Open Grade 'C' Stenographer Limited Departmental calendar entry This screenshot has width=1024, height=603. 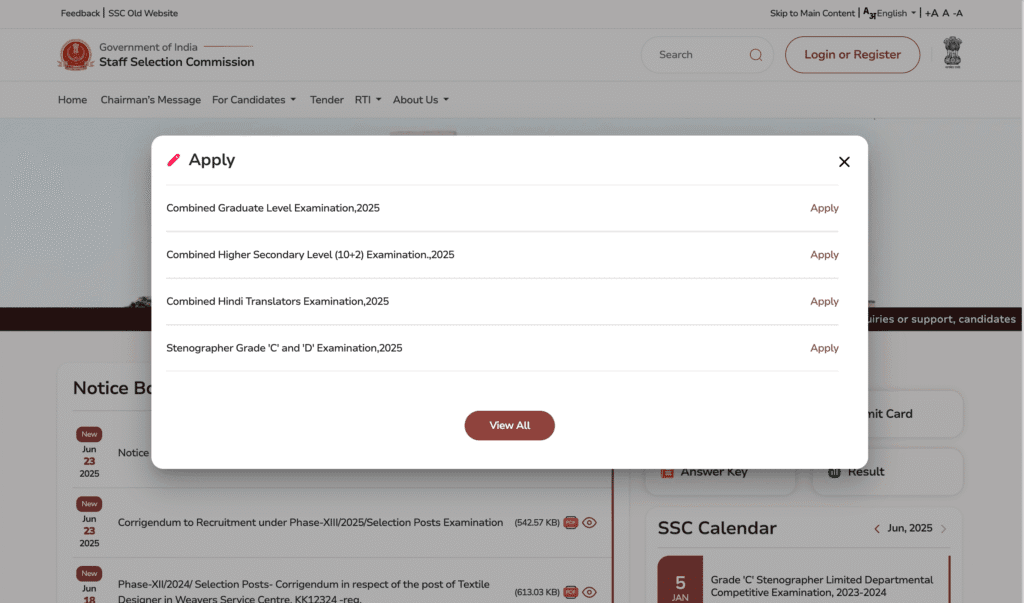[x=822, y=586]
